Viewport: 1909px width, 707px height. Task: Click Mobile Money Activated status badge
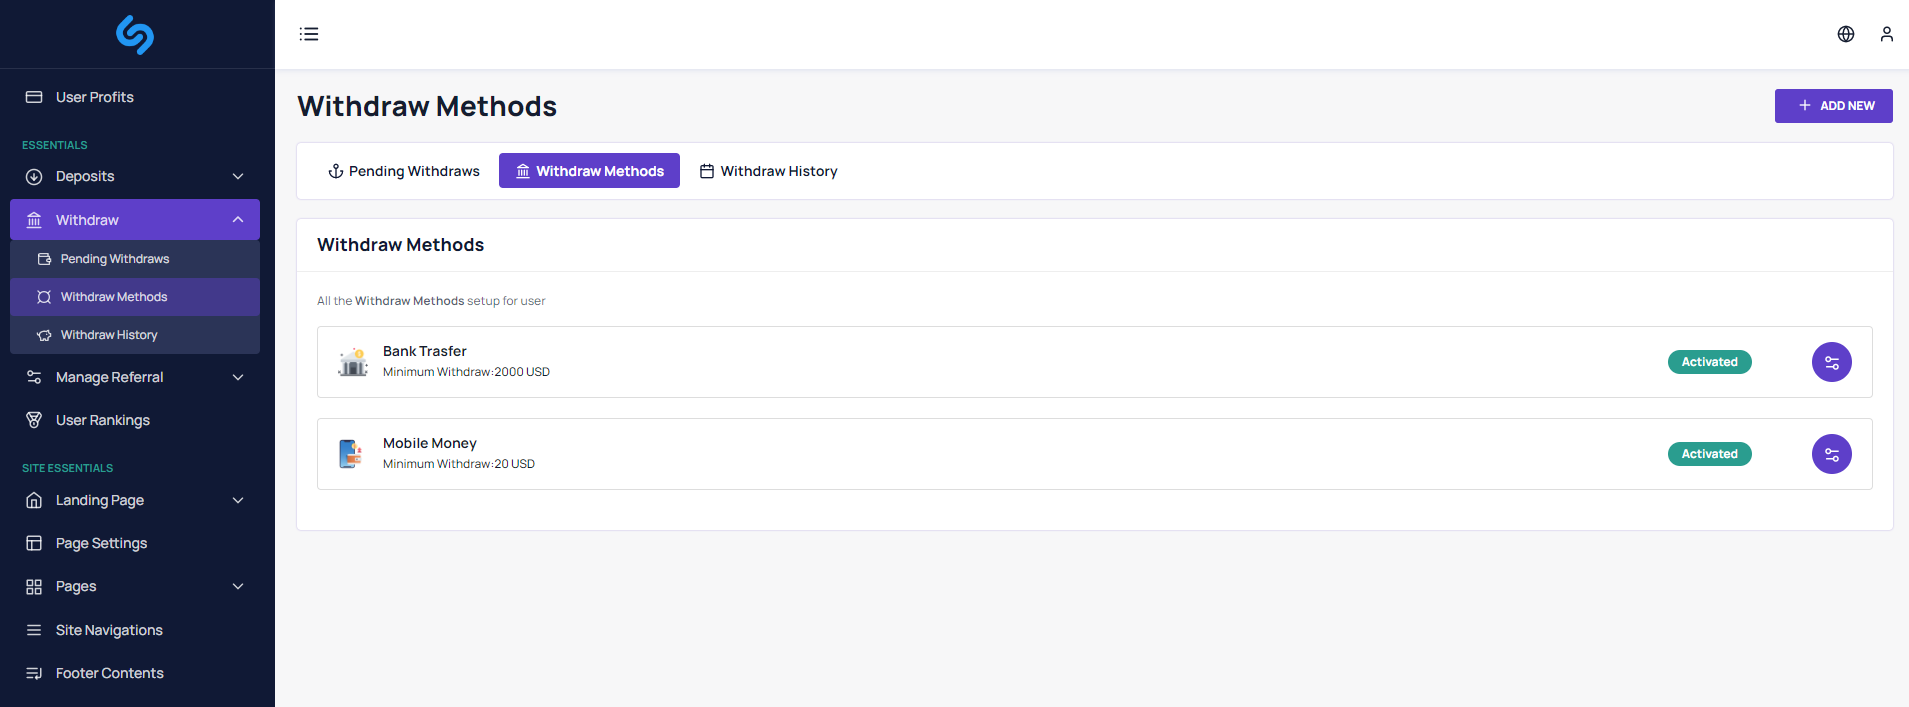1710,454
